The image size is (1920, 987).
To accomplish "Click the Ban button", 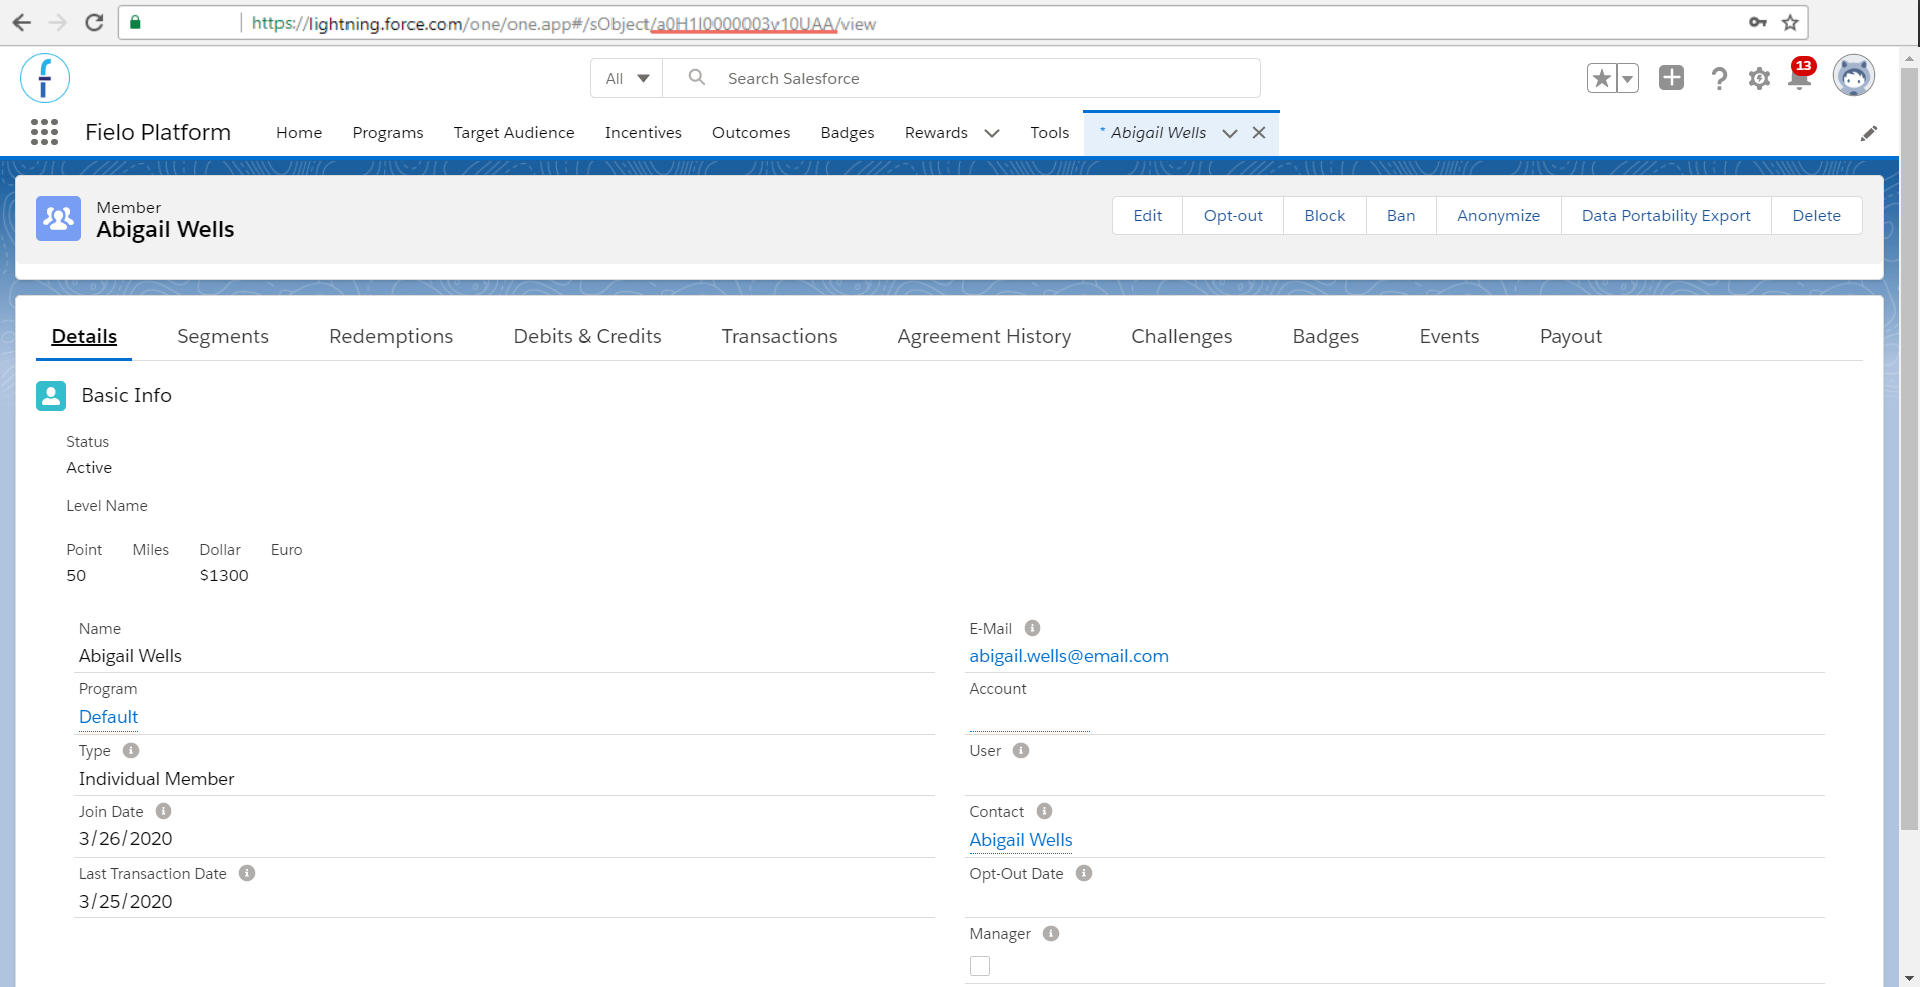I will coord(1401,215).
